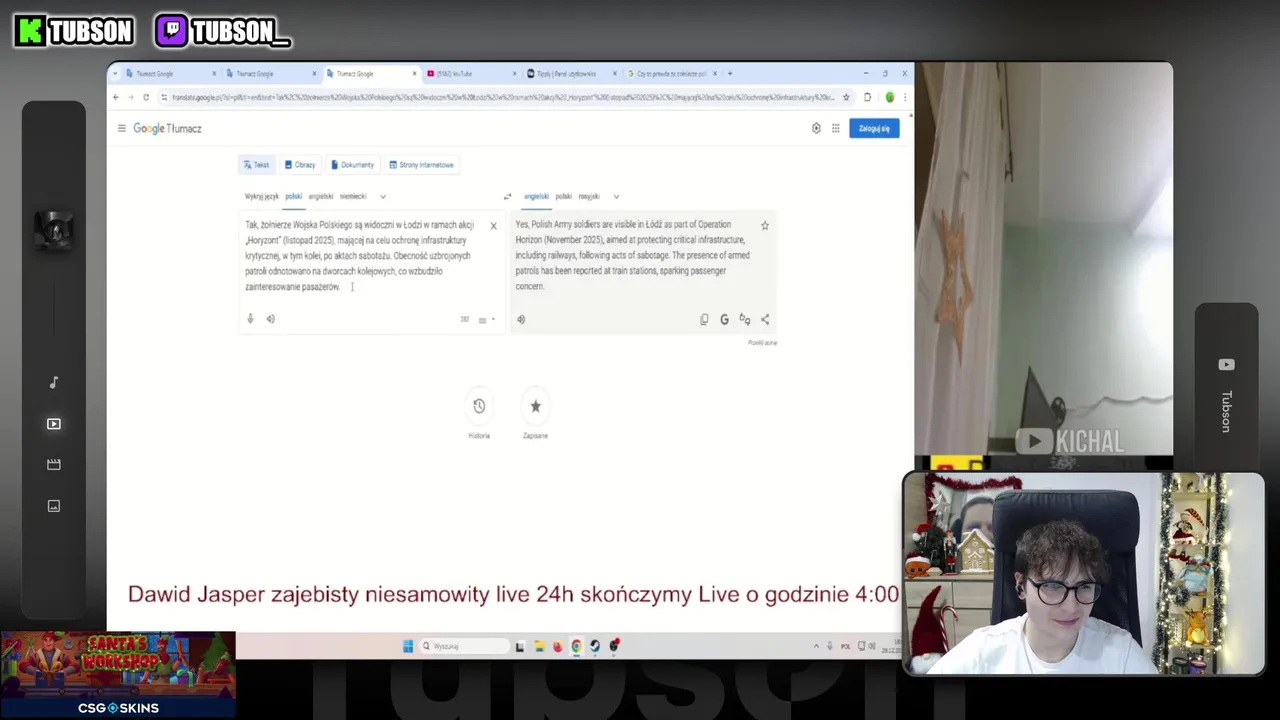Expand the target language list
Image resolution: width=1280 pixels, height=720 pixels.
616,196
